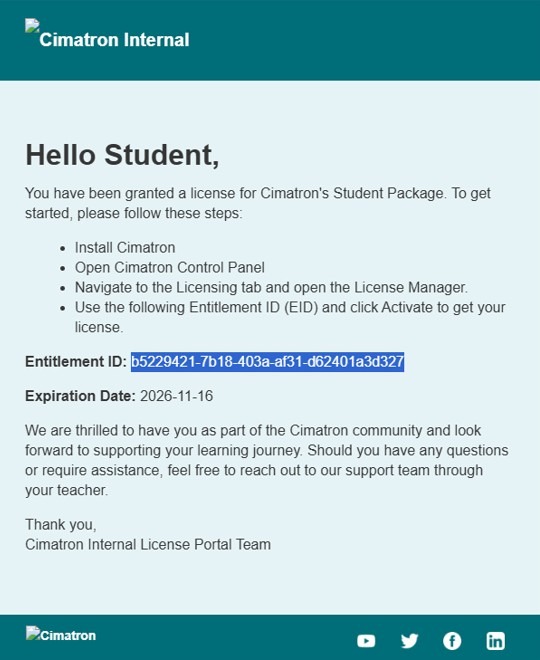Image resolution: width=540 pixels, height=660 pixels.
Task: Visit the Facebook icon link
Action: pyautogui.click(x=452, y=641)
